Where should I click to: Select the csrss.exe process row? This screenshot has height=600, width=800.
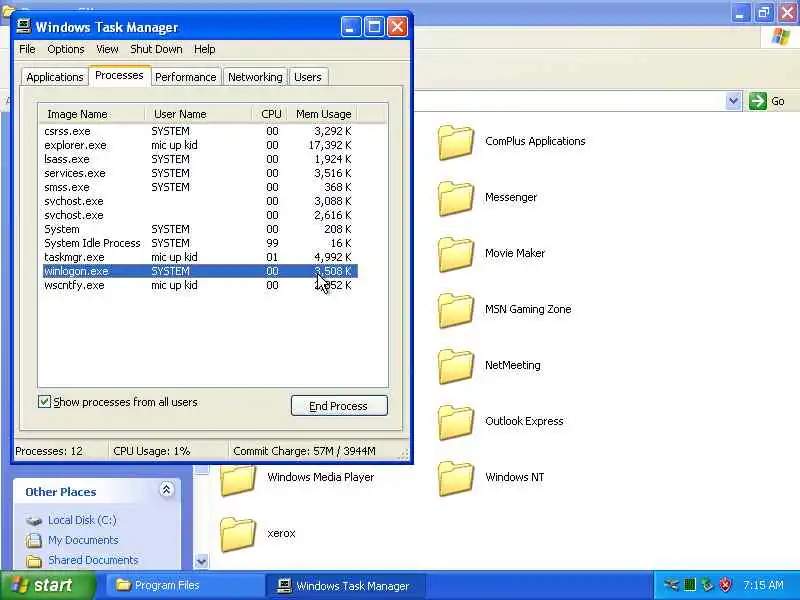(x=200, y=131)
